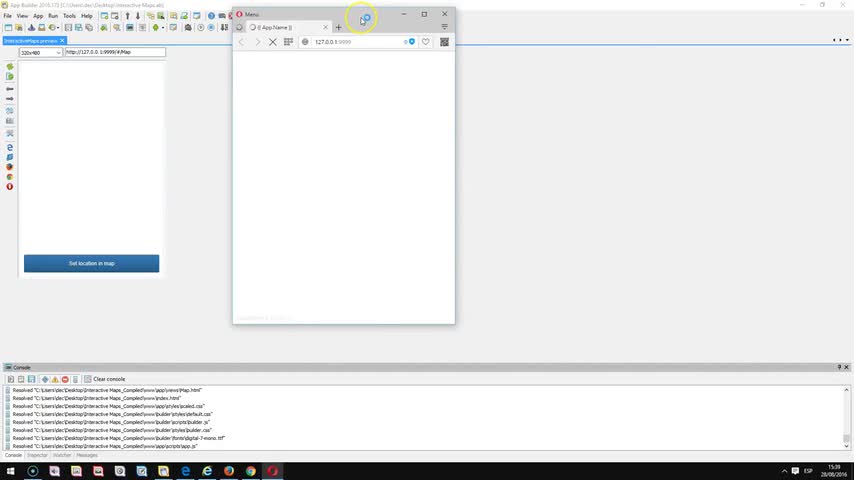Open the File menu in App Builder
This screenshot has height=480, width=854.
(x=8, y=16)
